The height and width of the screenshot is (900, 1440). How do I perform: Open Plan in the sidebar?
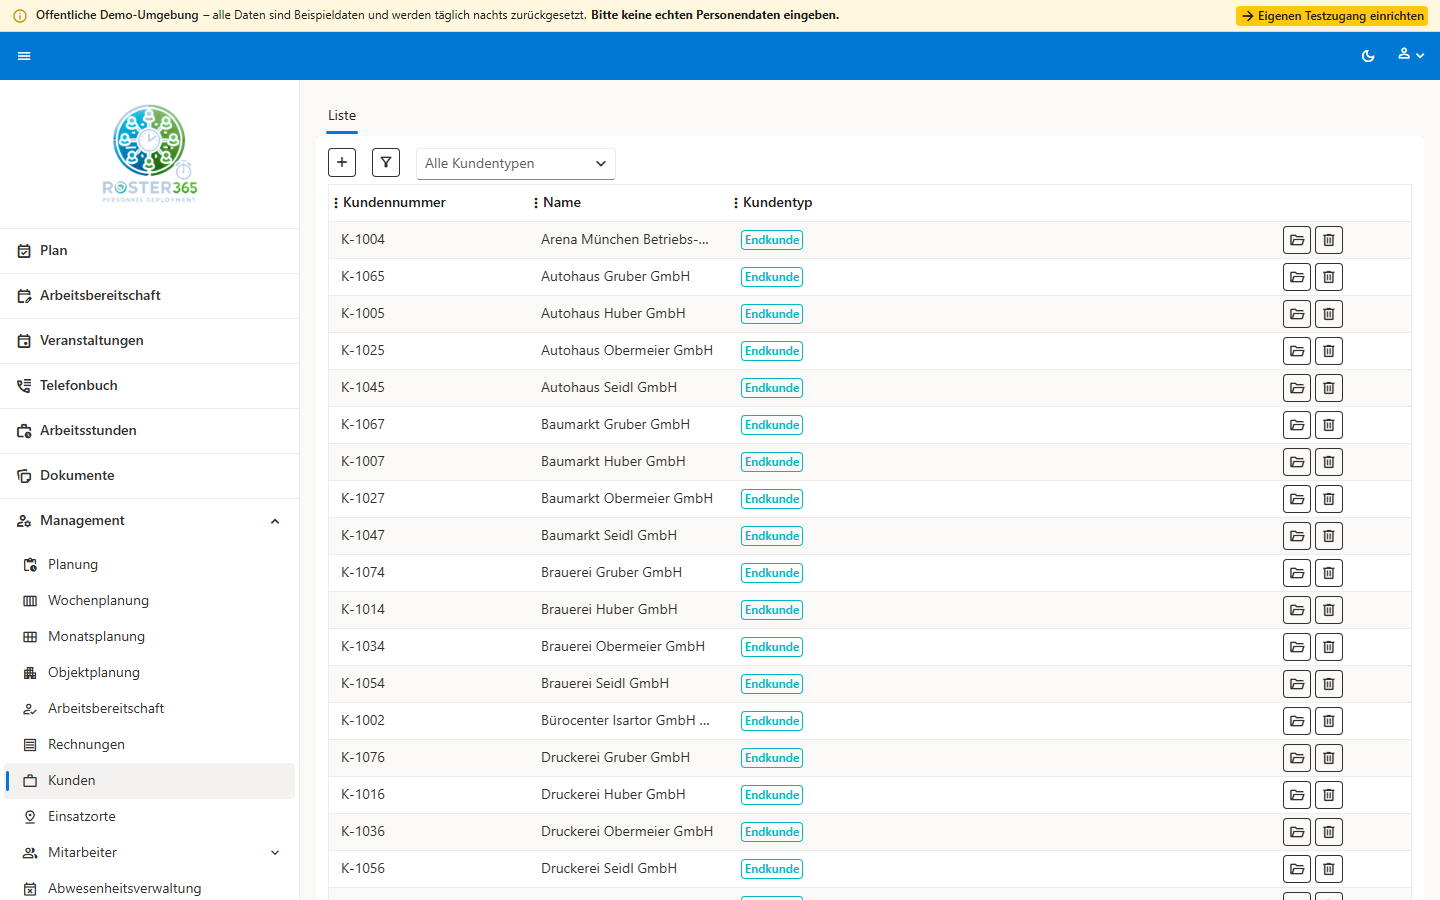pos(149,251)
